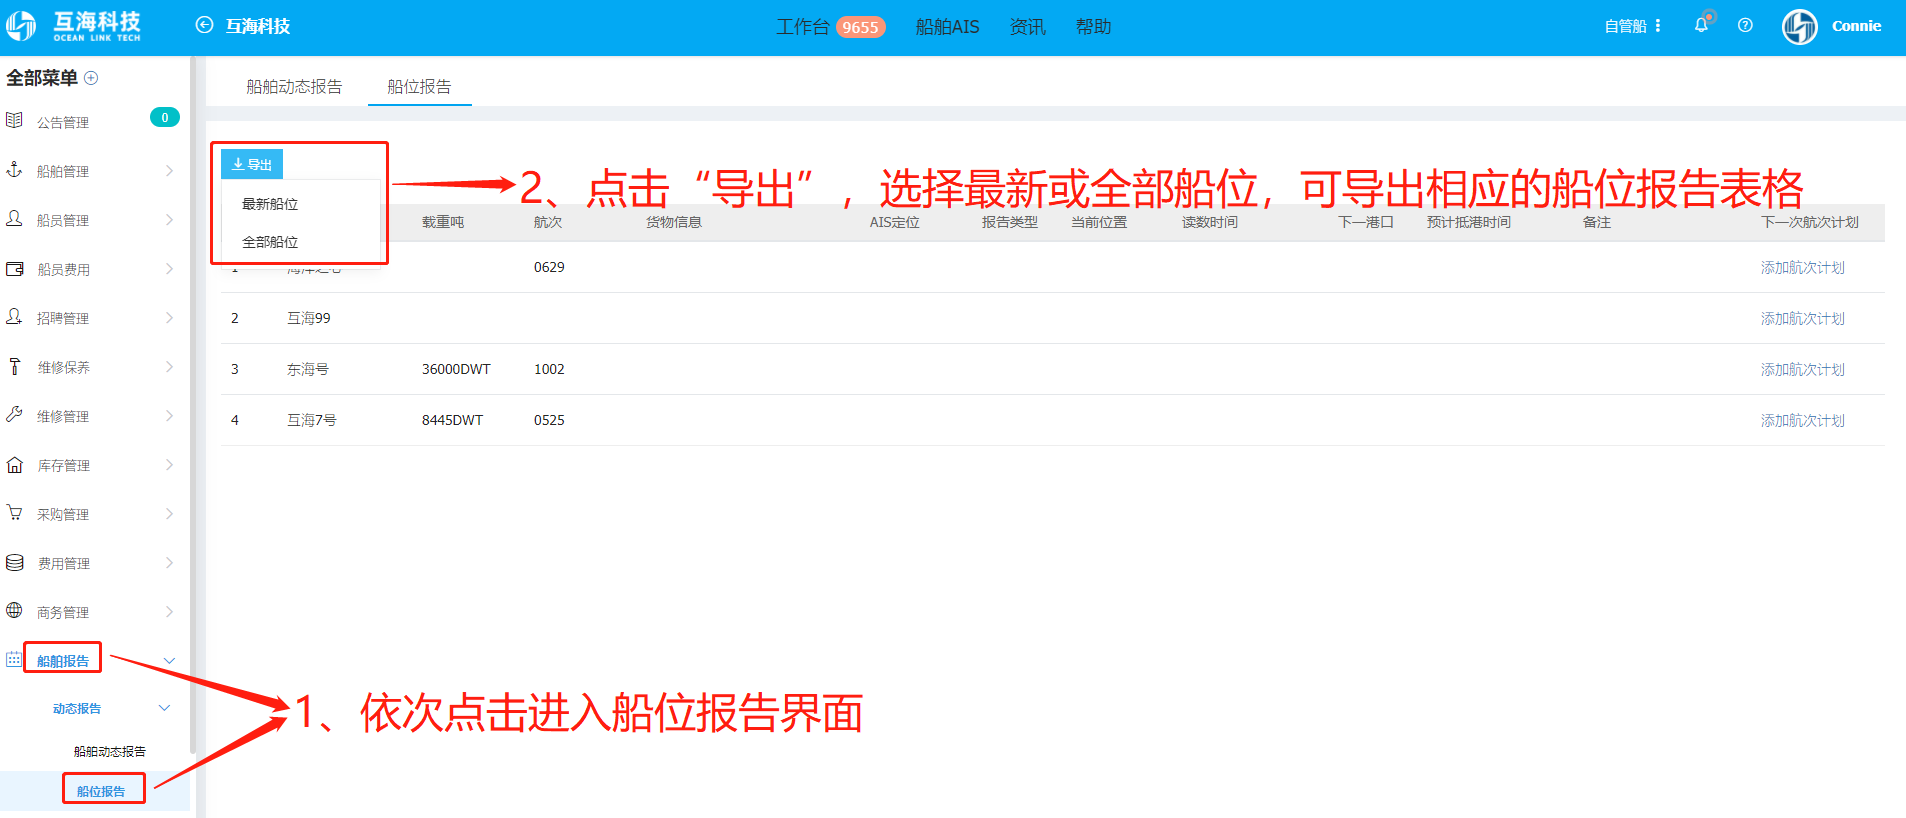
Task: Click the 下一次航次计划 column header
Action: (1810, 222)
